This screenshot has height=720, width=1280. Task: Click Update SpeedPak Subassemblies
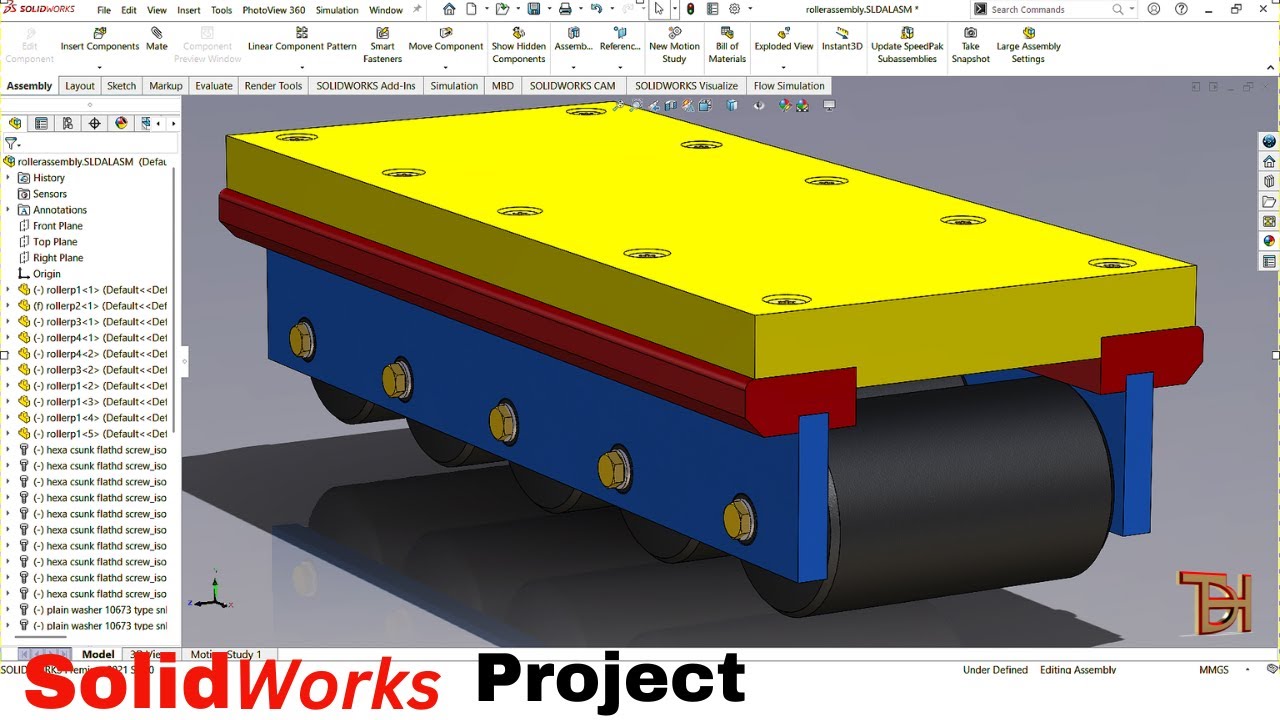(x=907, y=46)
